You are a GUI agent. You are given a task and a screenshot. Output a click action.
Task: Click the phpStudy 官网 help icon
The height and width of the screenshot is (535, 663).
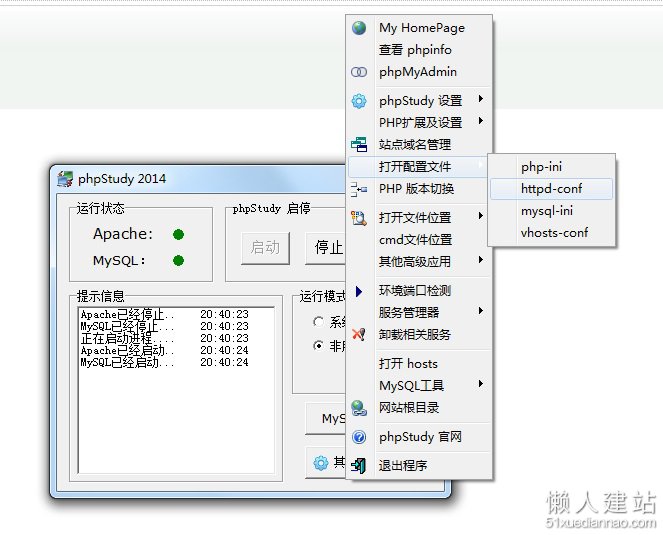(359, 437)
